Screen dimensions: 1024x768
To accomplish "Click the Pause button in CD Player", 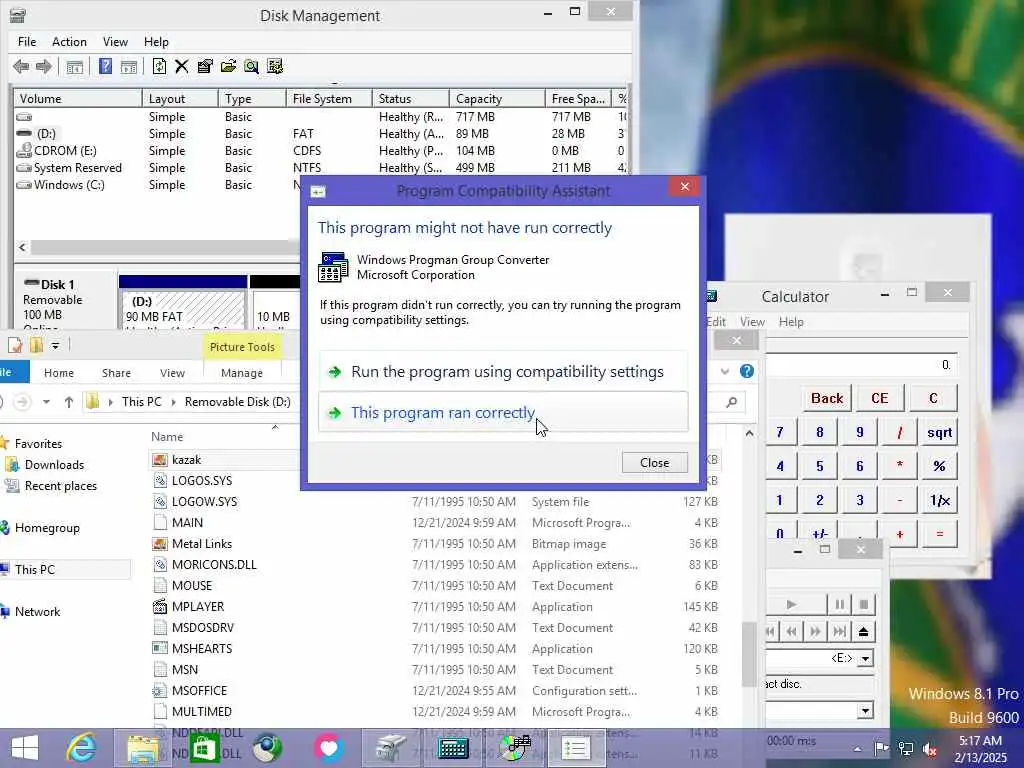I will click(x=839, y=605).
